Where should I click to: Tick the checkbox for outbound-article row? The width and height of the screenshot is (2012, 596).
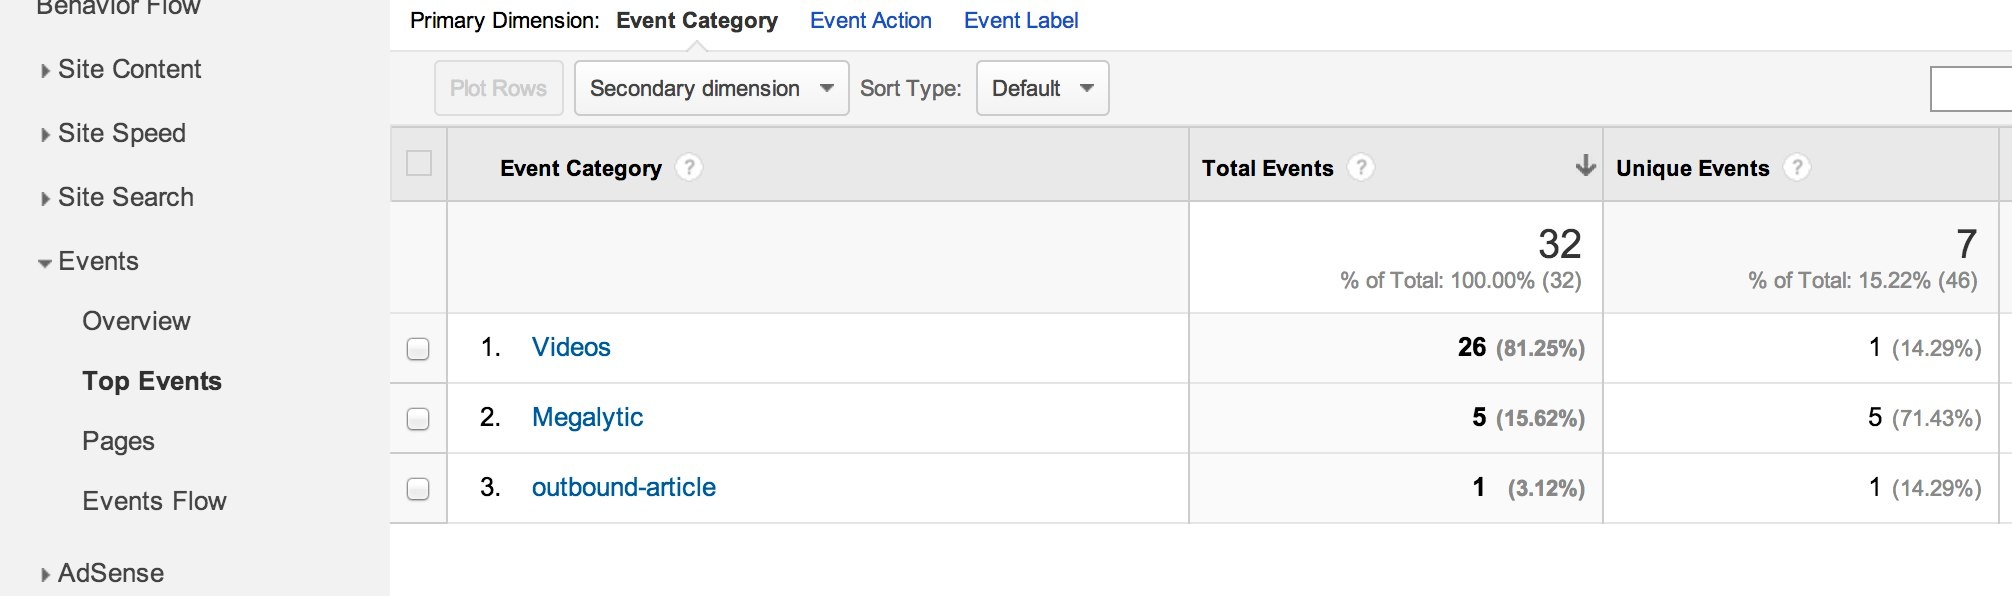(418, 489)
